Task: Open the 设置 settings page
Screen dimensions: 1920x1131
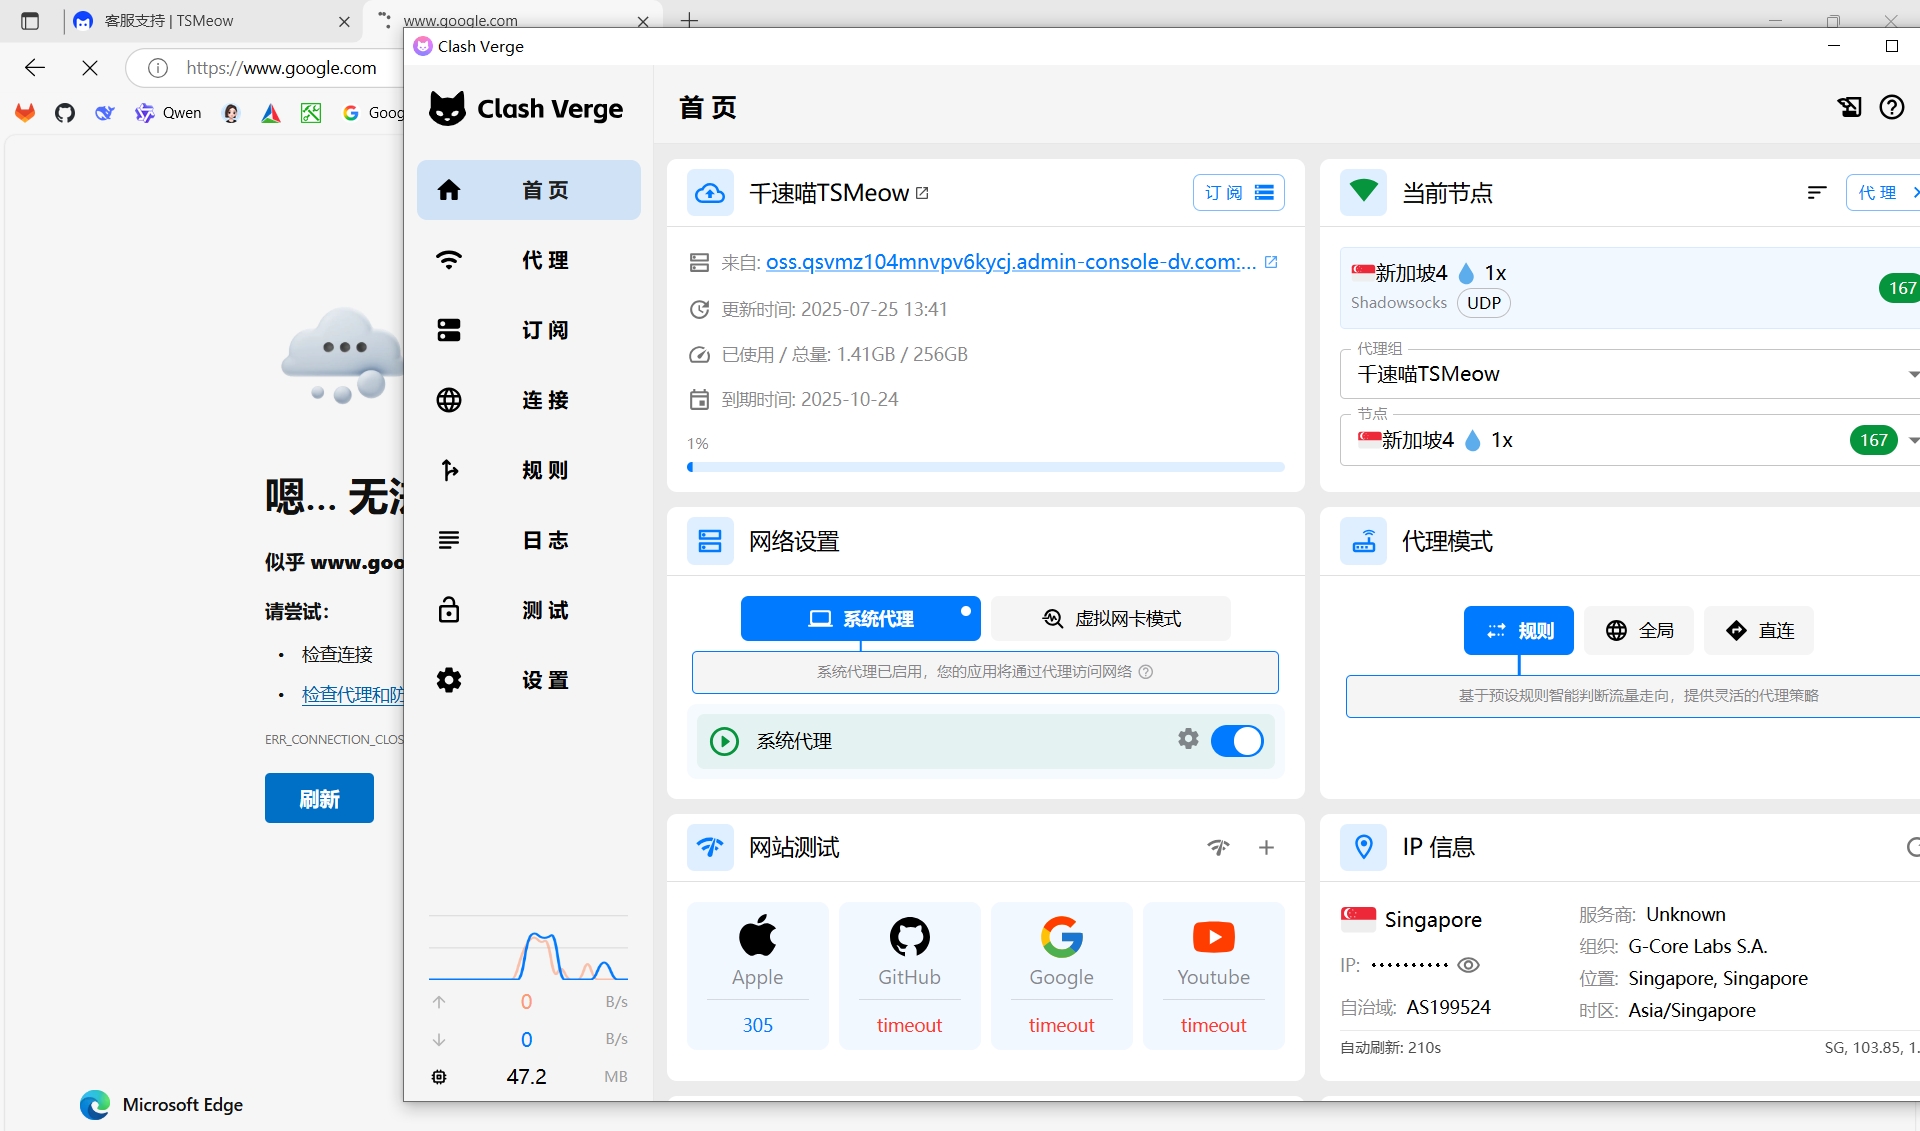Action: (528, 680)
